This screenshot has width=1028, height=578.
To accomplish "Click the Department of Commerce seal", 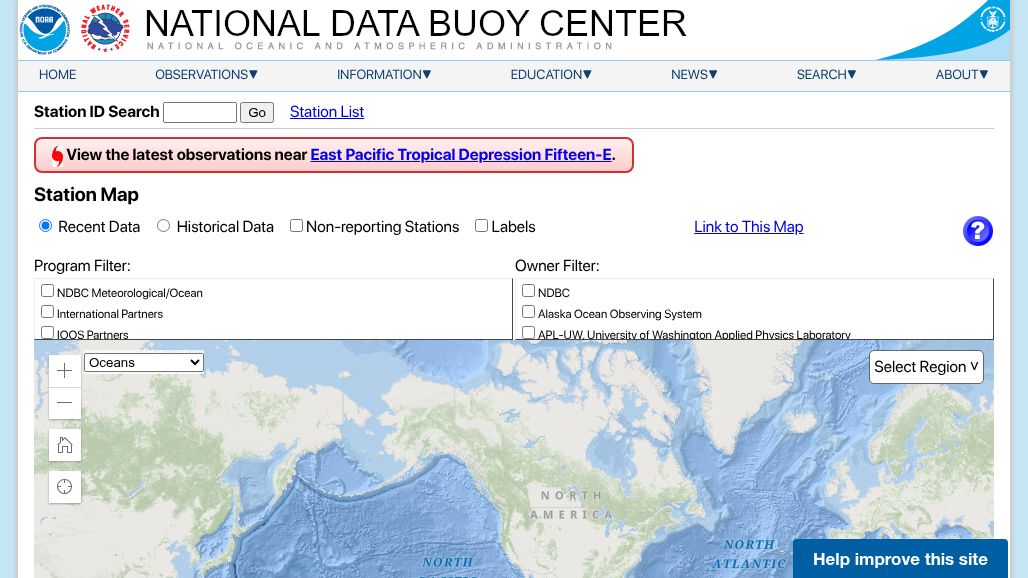I will (x=992, y=19).
